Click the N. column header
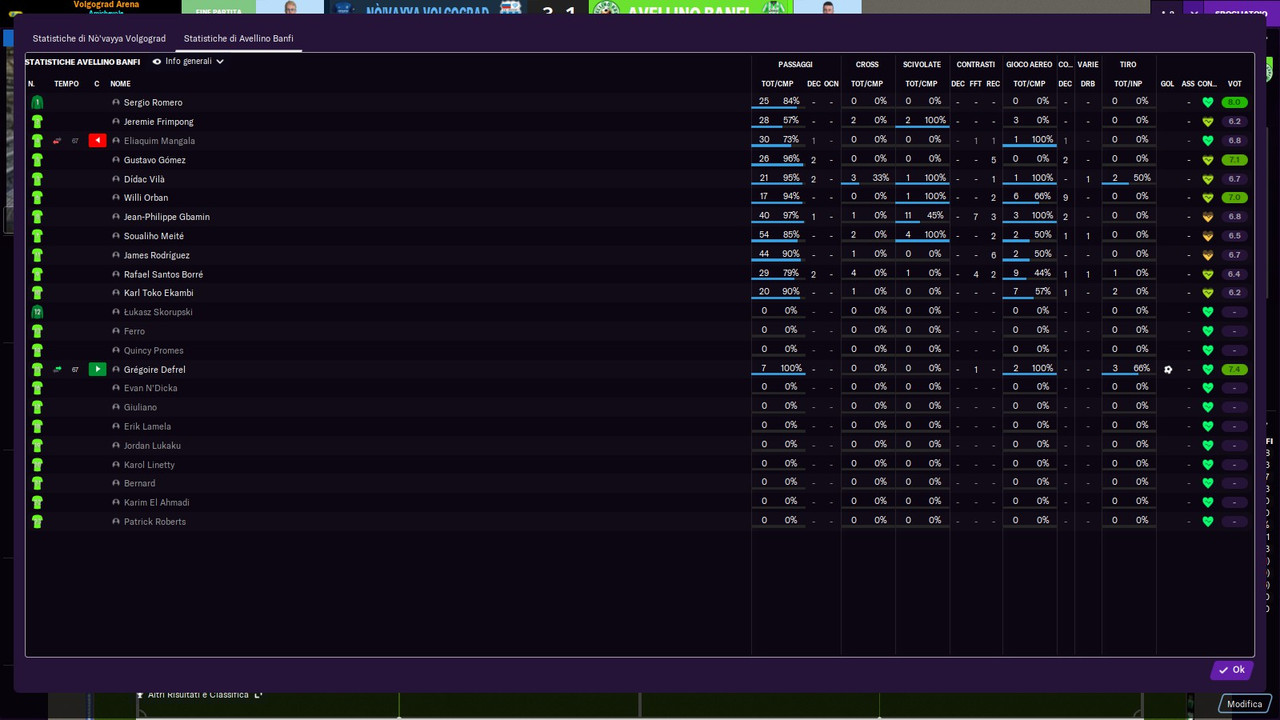Viewport: 1280px width, 720px height. (31, 84)
